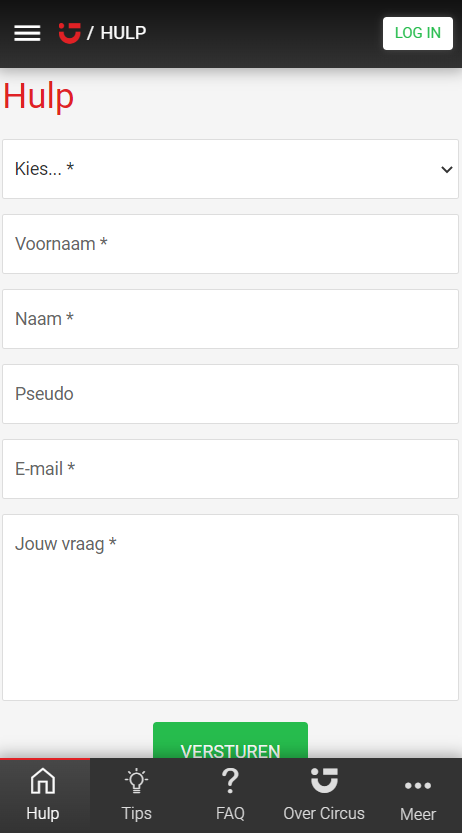
Task: Focus the Naam input field
Action: 230,319
